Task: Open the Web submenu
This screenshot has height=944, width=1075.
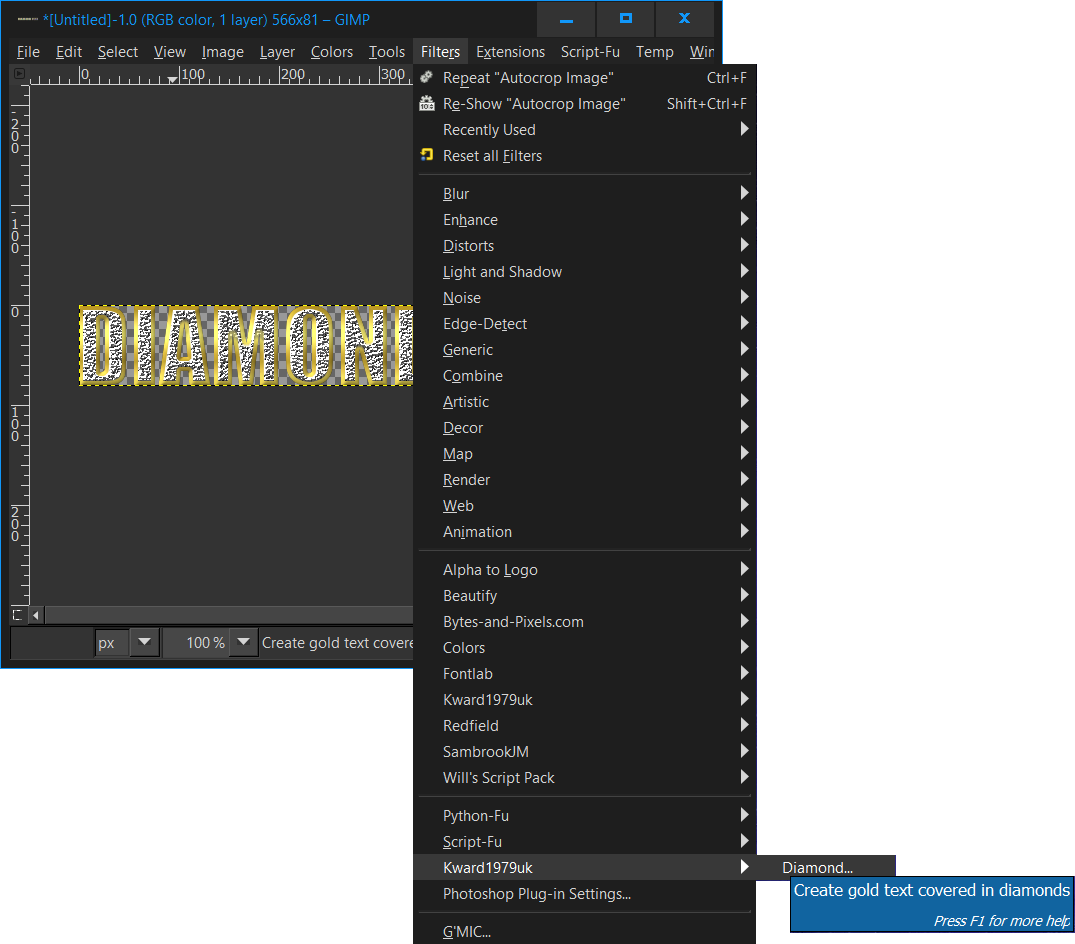Action: (x=584, y=506)
